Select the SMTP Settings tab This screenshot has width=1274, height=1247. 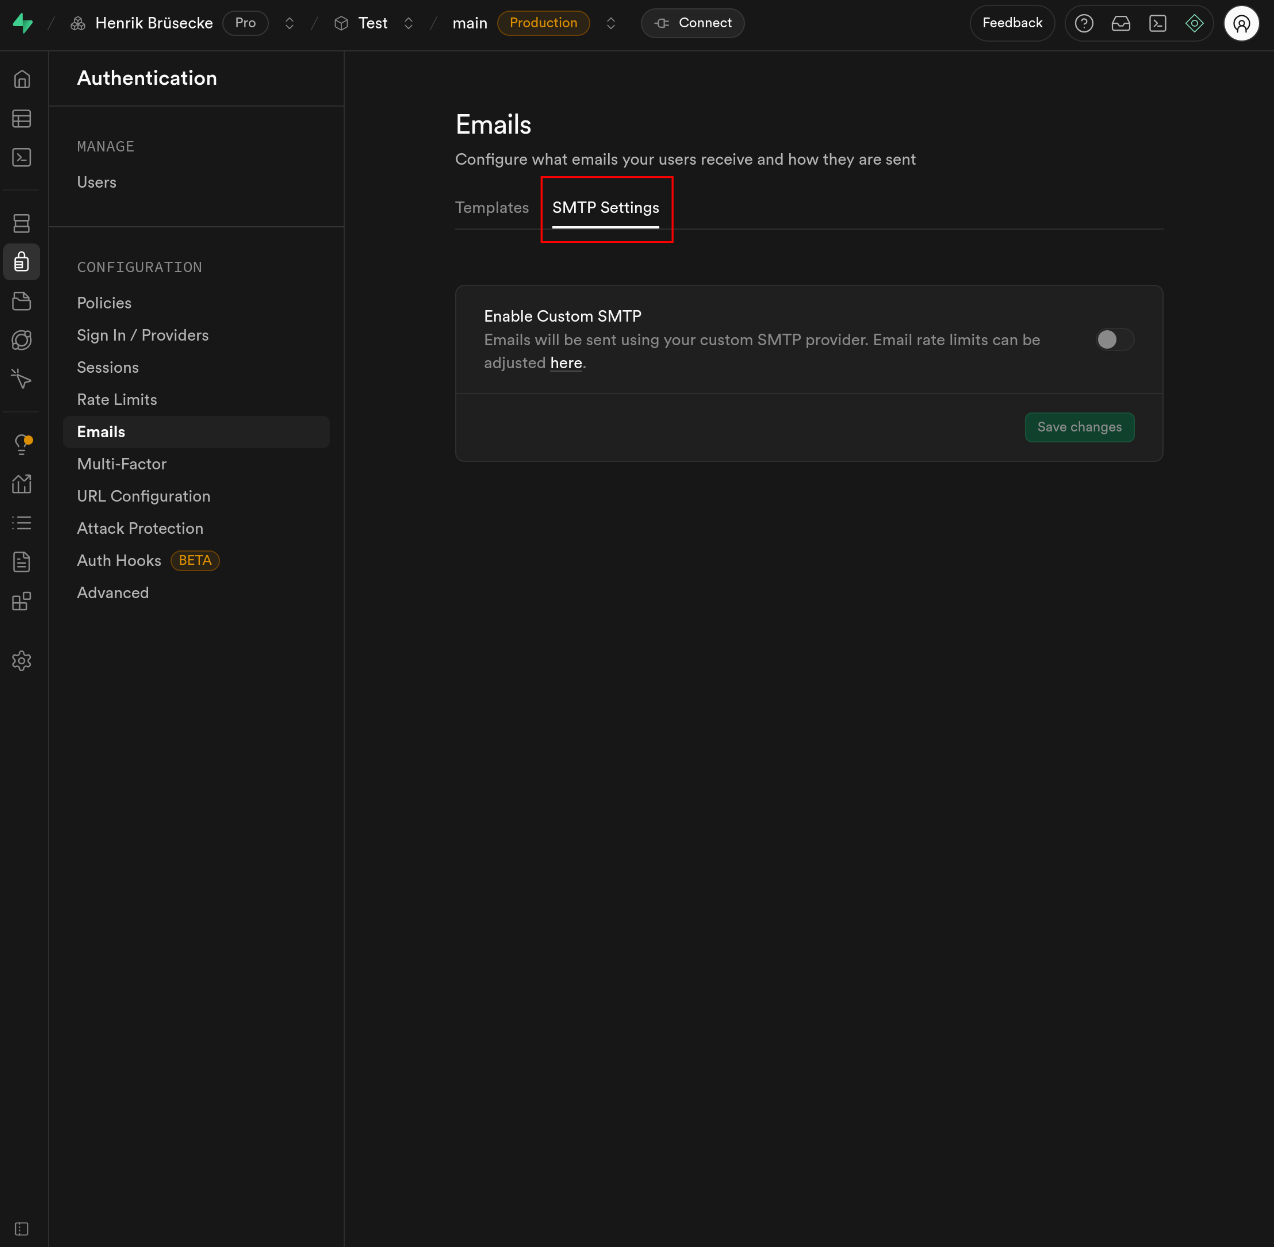click(605, 208)
